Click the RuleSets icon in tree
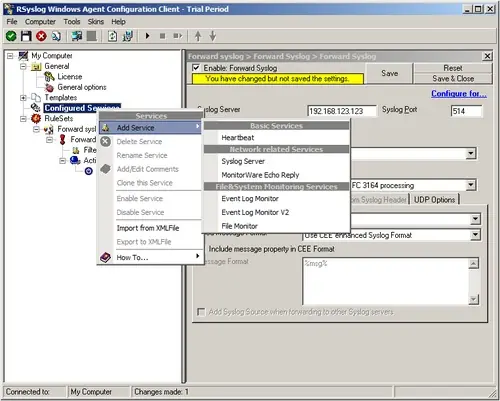The width and height of the screenshot is (500, 401). point(36,118)
